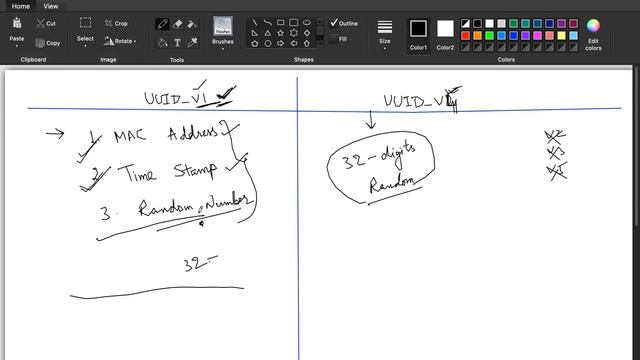Open the line Size dropdown
Image resolution: width=640 pixels, height=360 pixels.
click(x=385, y=34)
